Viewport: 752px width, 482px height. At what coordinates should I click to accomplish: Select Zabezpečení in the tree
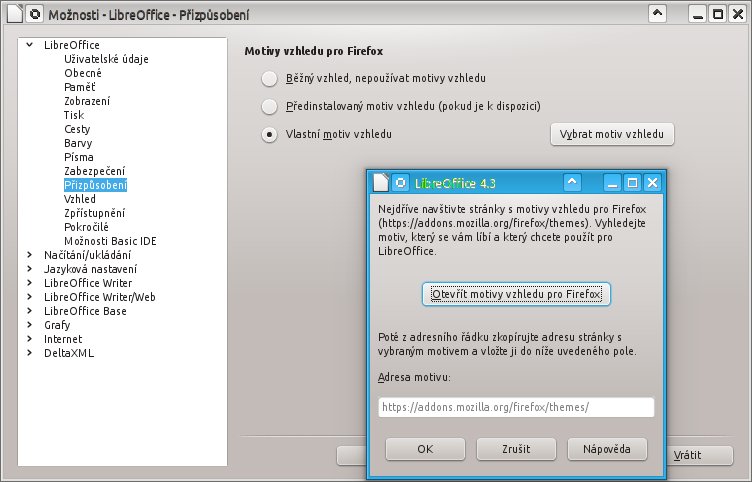coord(94,171)
